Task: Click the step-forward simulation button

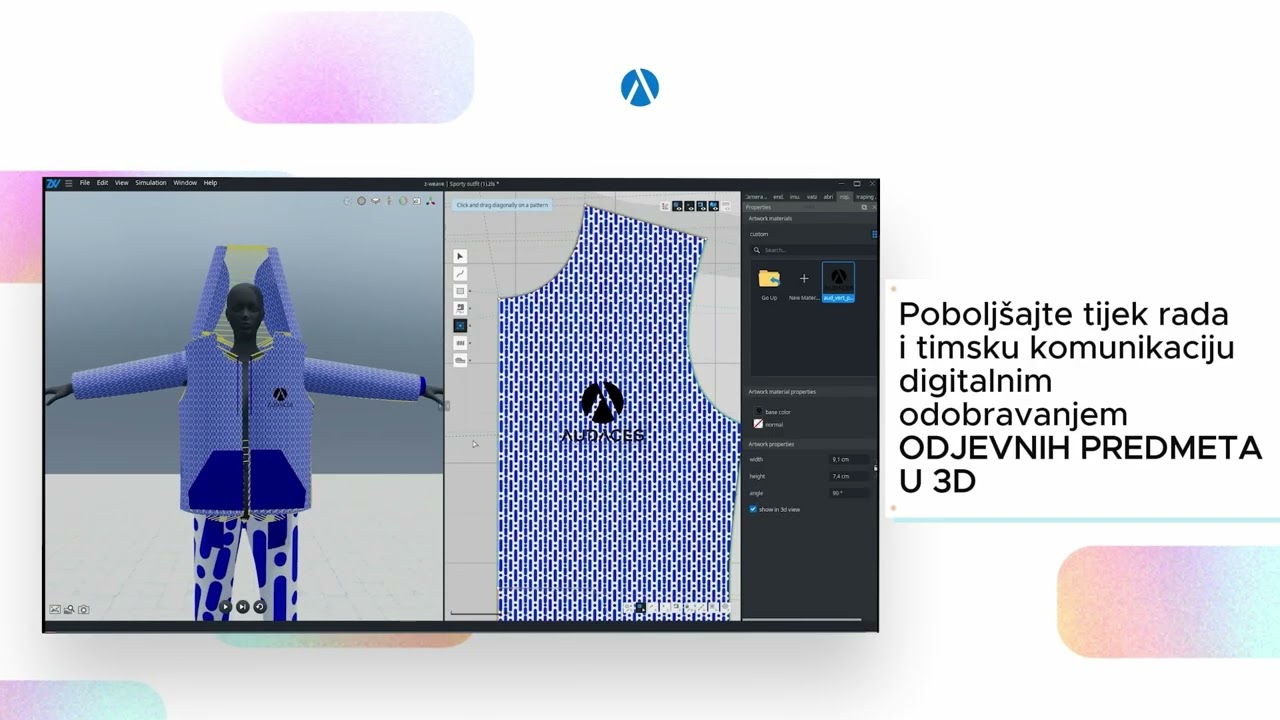Action: tap(242, 607)
